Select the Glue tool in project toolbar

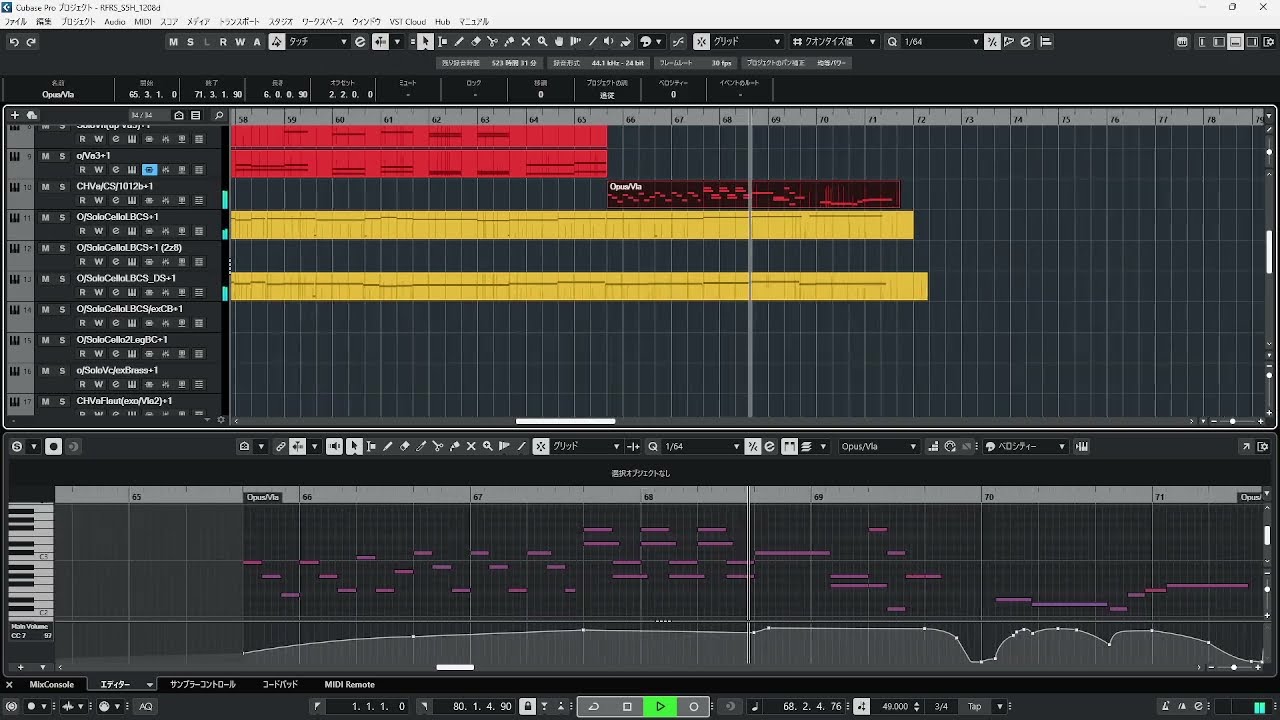click(x=509, y=42)
